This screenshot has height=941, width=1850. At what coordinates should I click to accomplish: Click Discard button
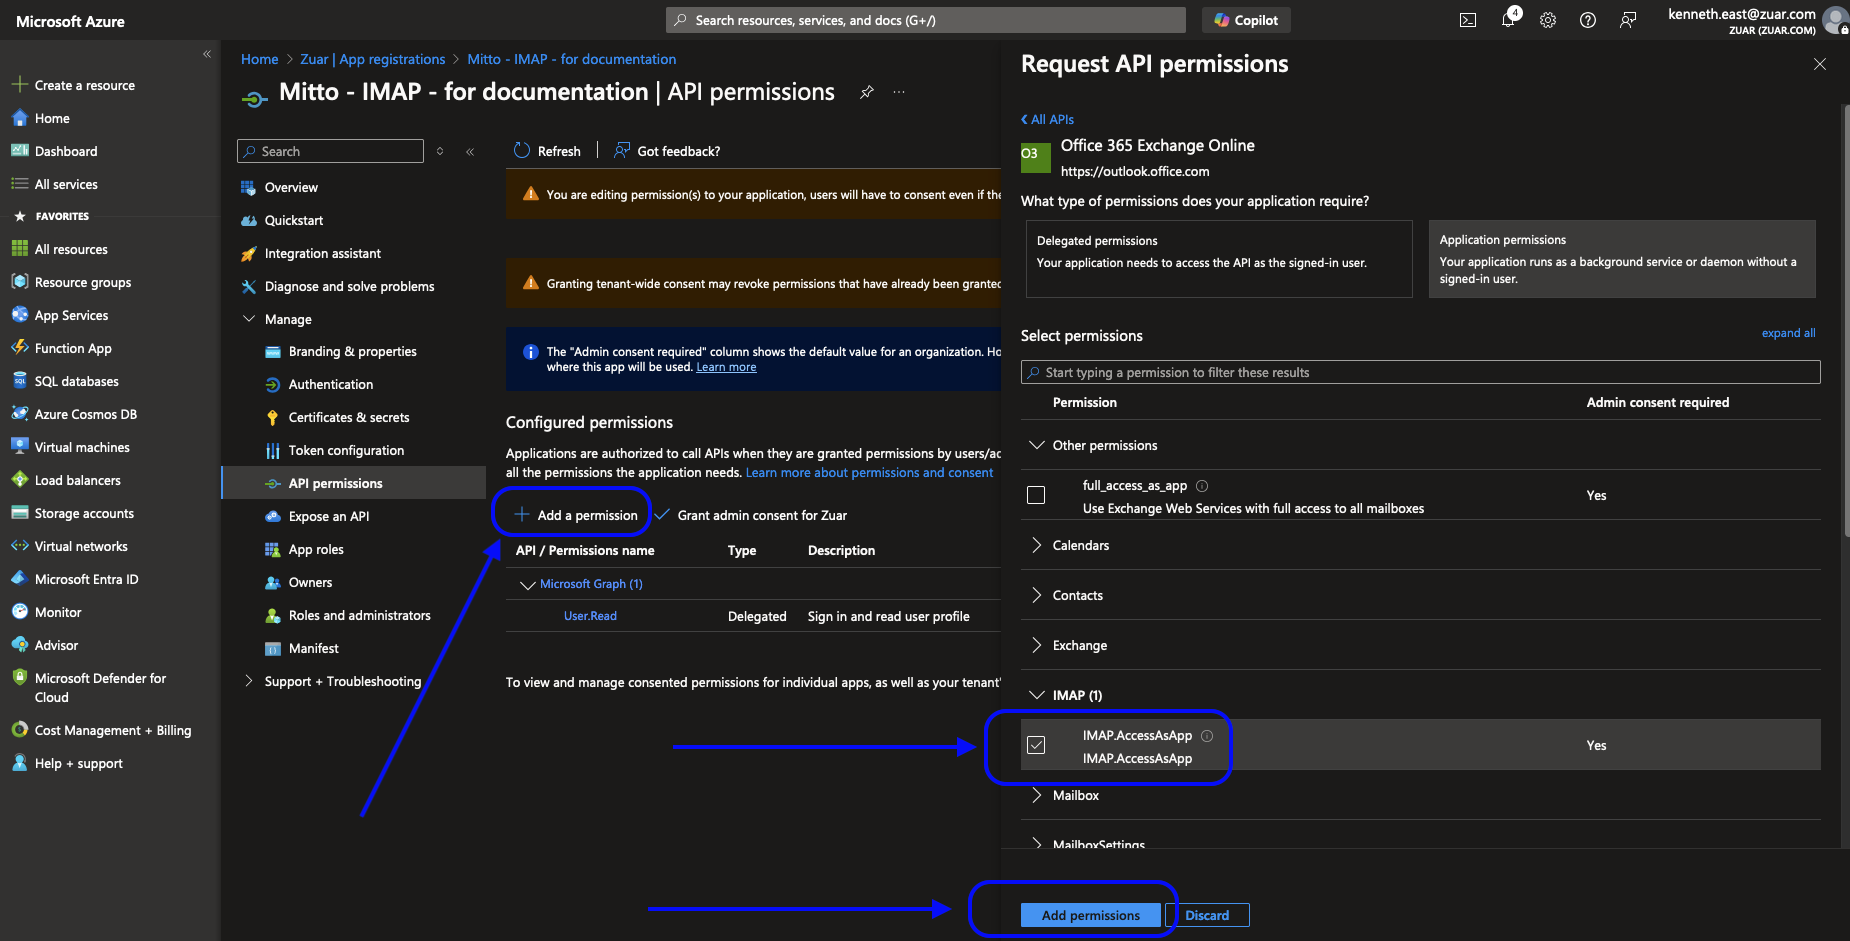[x=1207, y=915]
